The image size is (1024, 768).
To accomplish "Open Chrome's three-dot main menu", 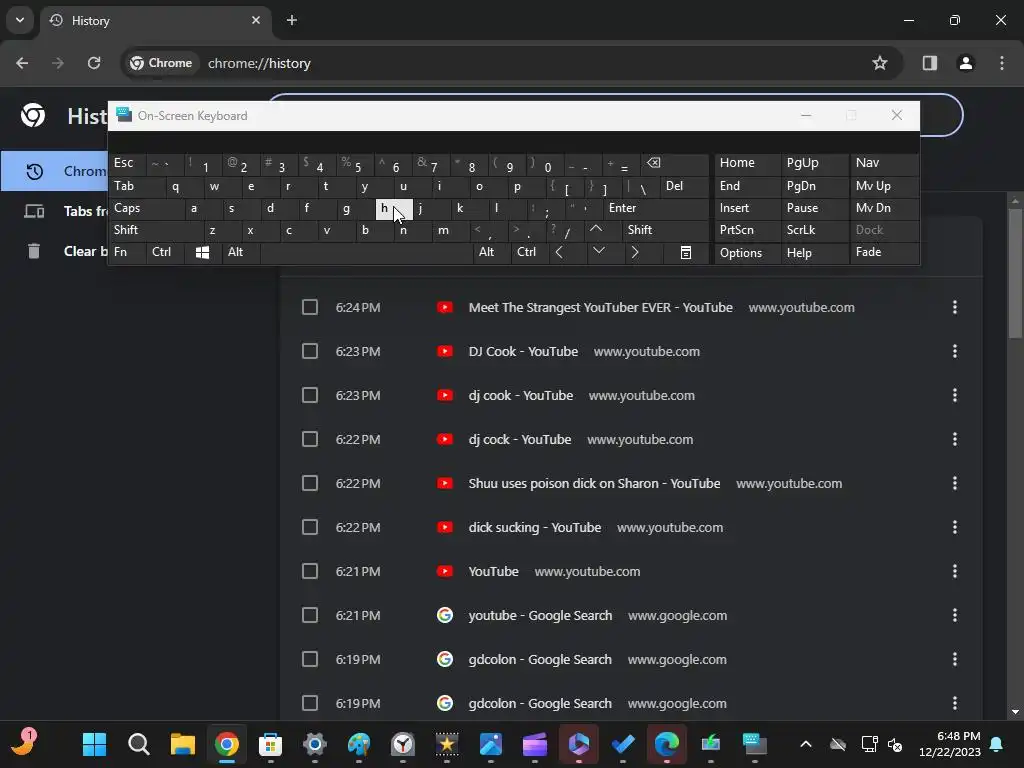I will (x=1002, y=63).
